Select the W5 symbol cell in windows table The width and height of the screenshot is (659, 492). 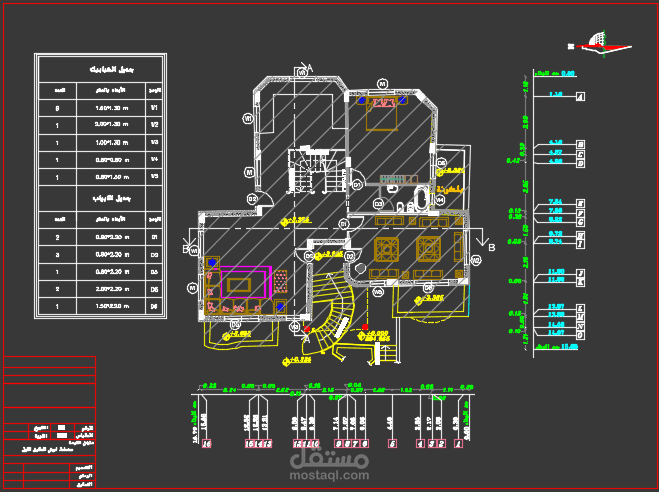click(x=154, y=177)
